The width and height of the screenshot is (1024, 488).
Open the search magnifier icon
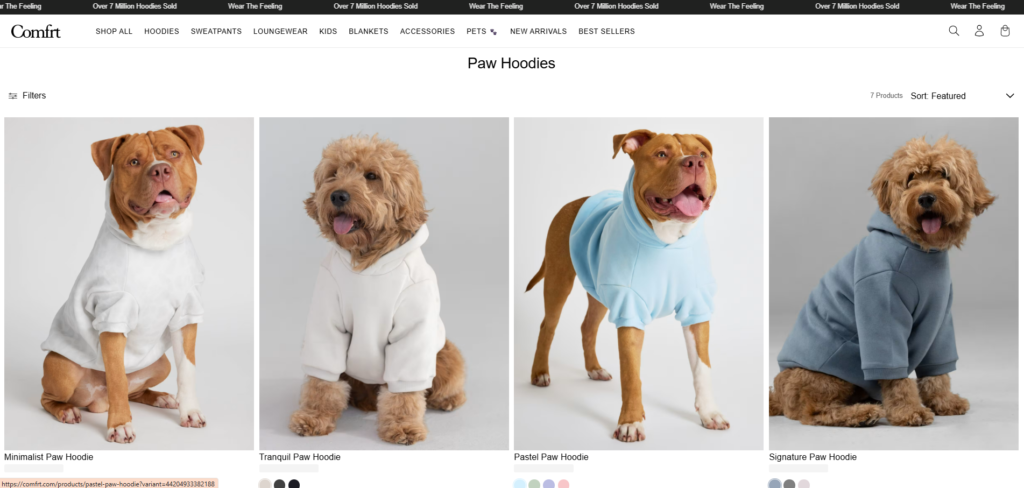pos(953,31)
